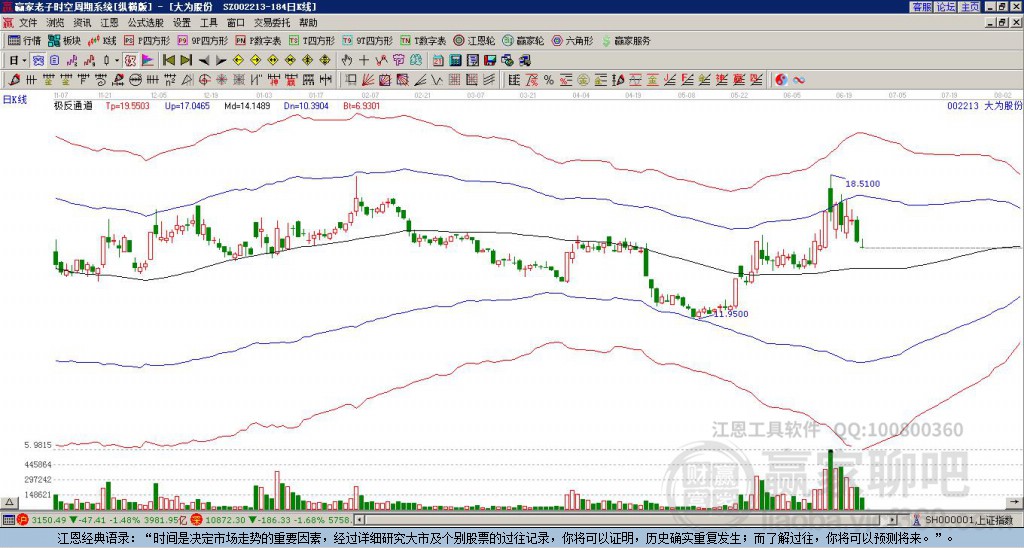The image size is (1024, 548).
Task: Open the 帮助 menu
Action: (x=308, y=23)
